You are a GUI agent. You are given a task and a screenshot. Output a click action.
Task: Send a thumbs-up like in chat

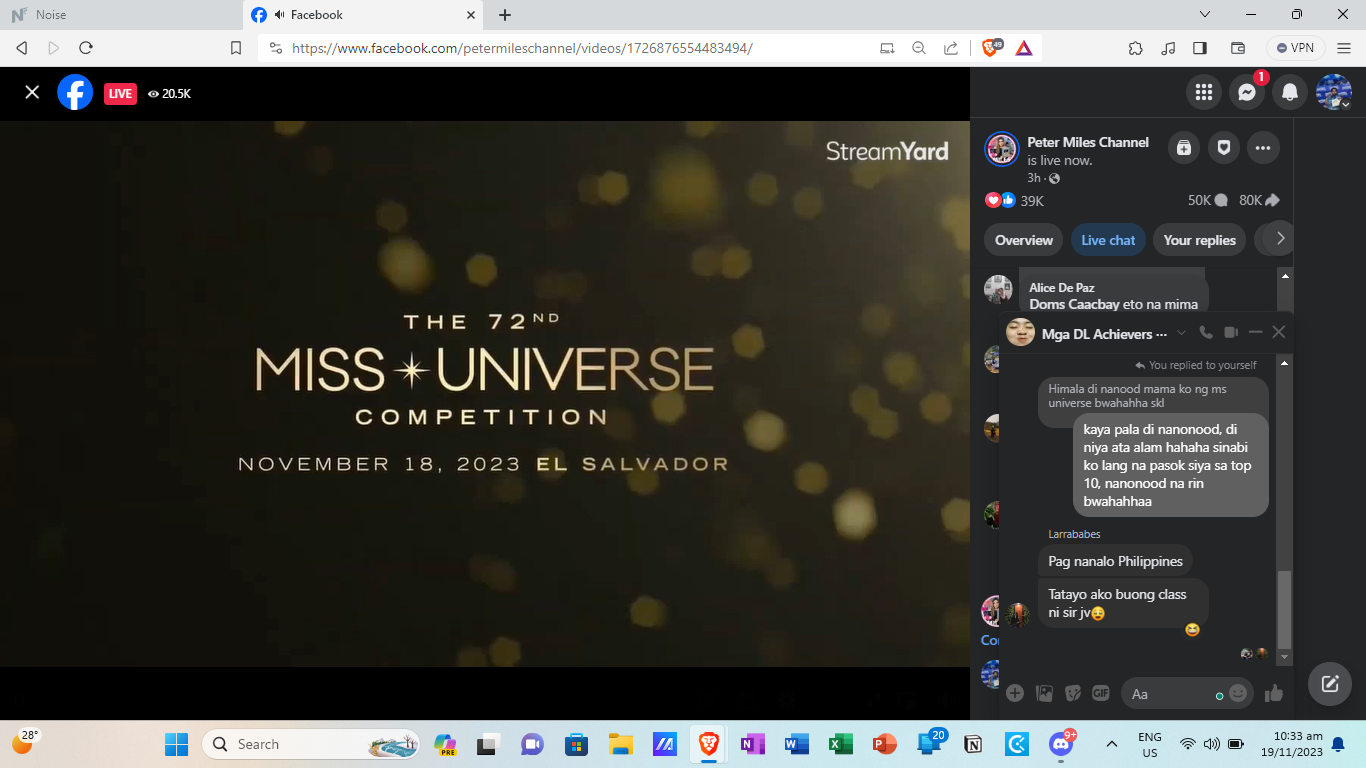[1274, 693]
